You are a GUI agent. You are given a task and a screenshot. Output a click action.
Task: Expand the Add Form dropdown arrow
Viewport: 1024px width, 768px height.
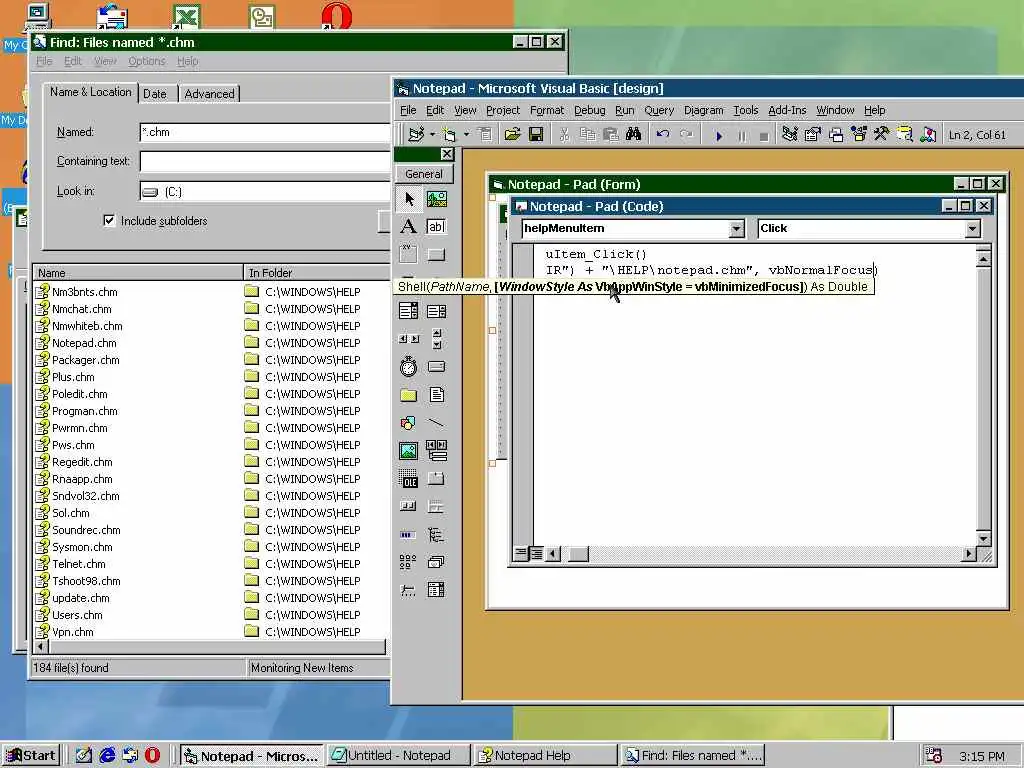tap(466, 135)
